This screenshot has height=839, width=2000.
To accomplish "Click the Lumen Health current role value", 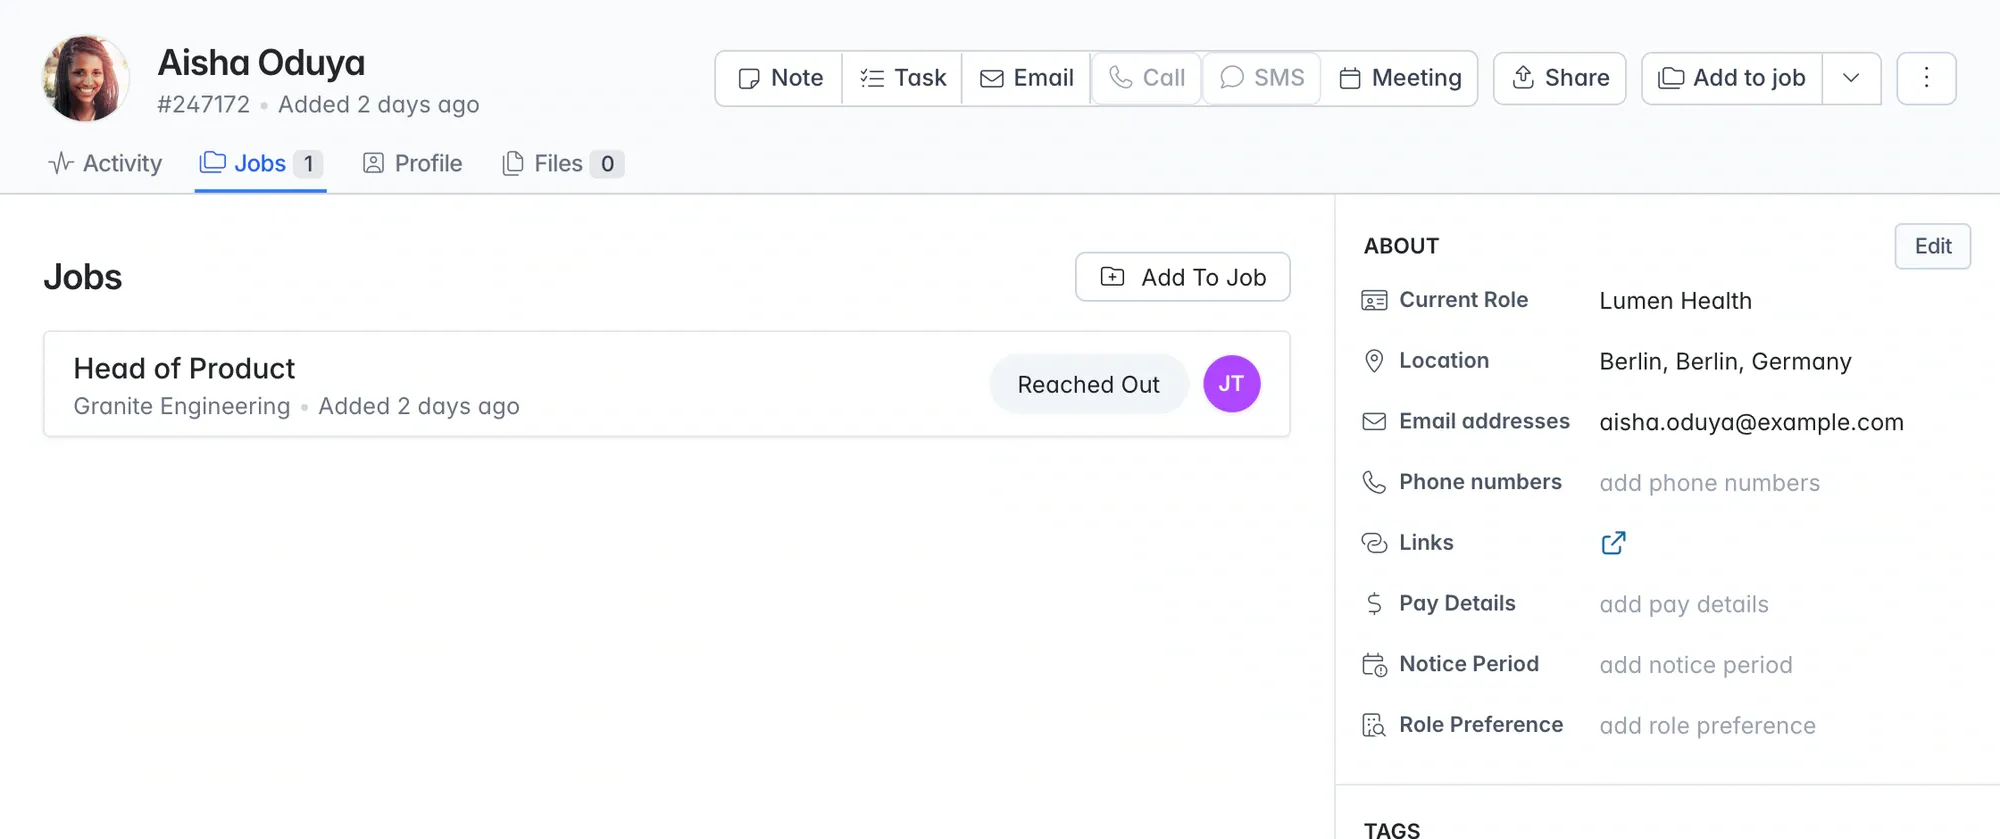I will (1675, 301).
